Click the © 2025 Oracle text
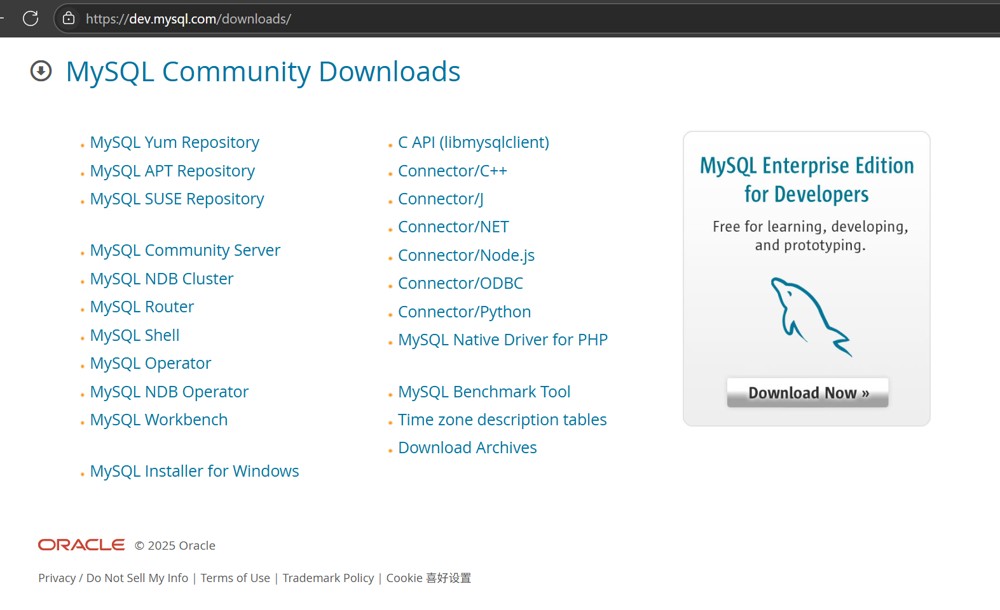 pyautogui.click(x=175, y=546)
